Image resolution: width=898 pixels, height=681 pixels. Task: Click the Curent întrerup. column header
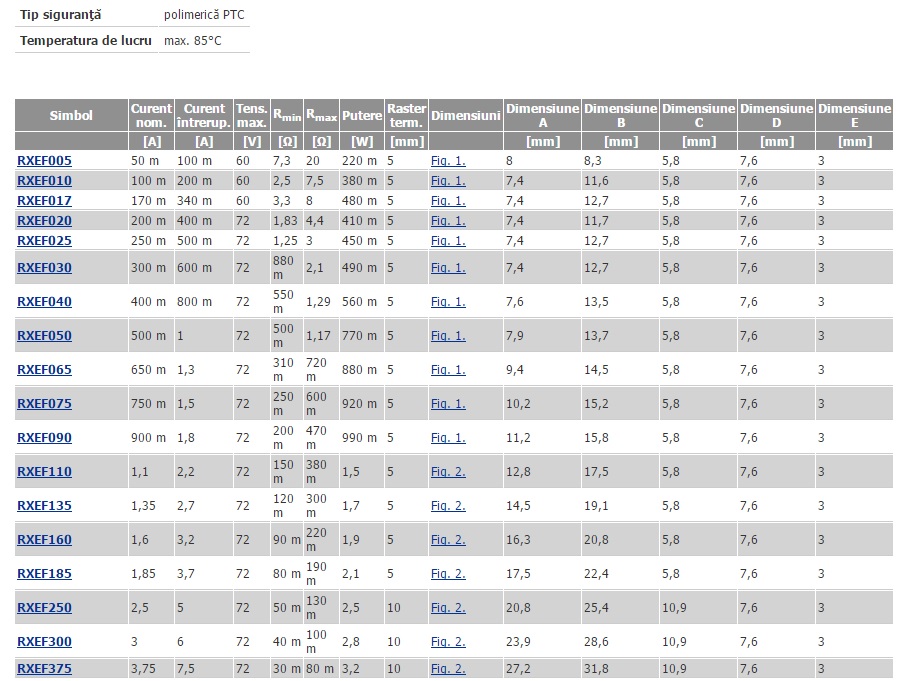(204, 116)
